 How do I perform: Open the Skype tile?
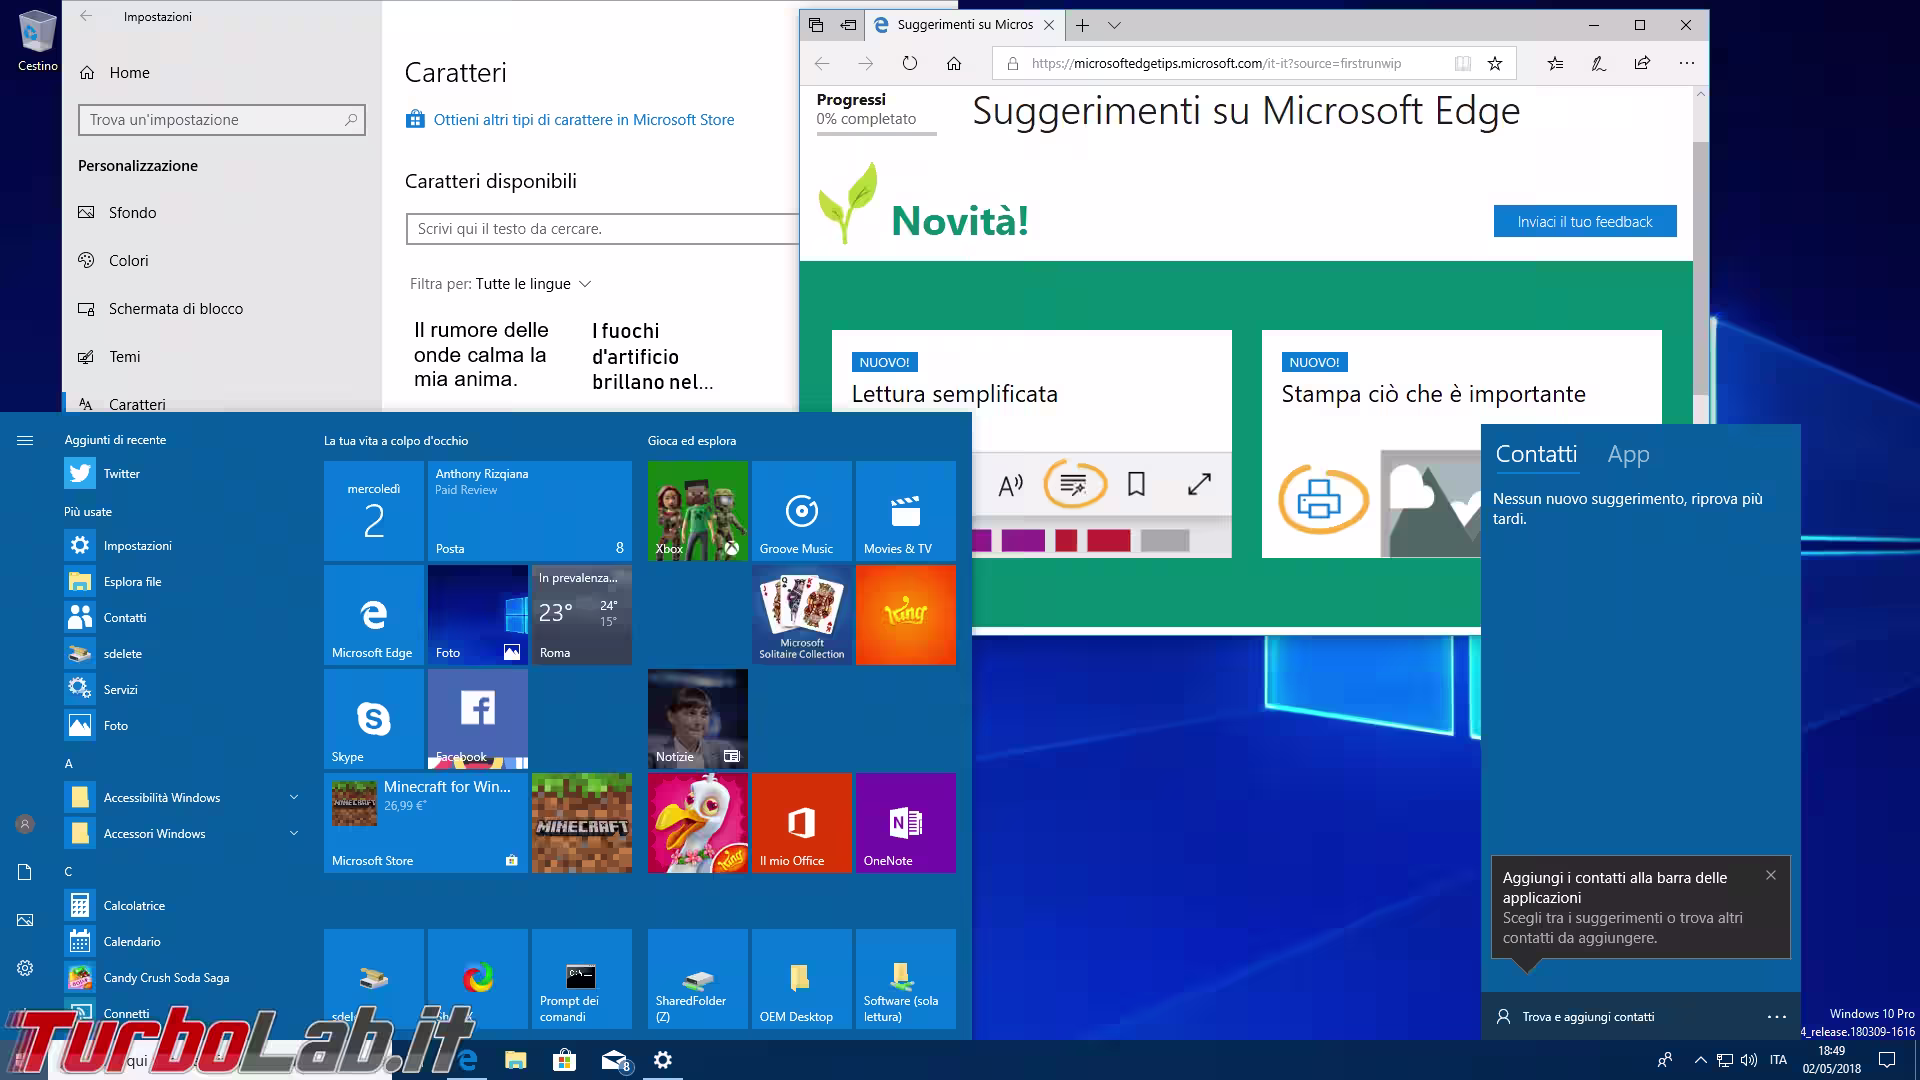[x=373, y=718]
